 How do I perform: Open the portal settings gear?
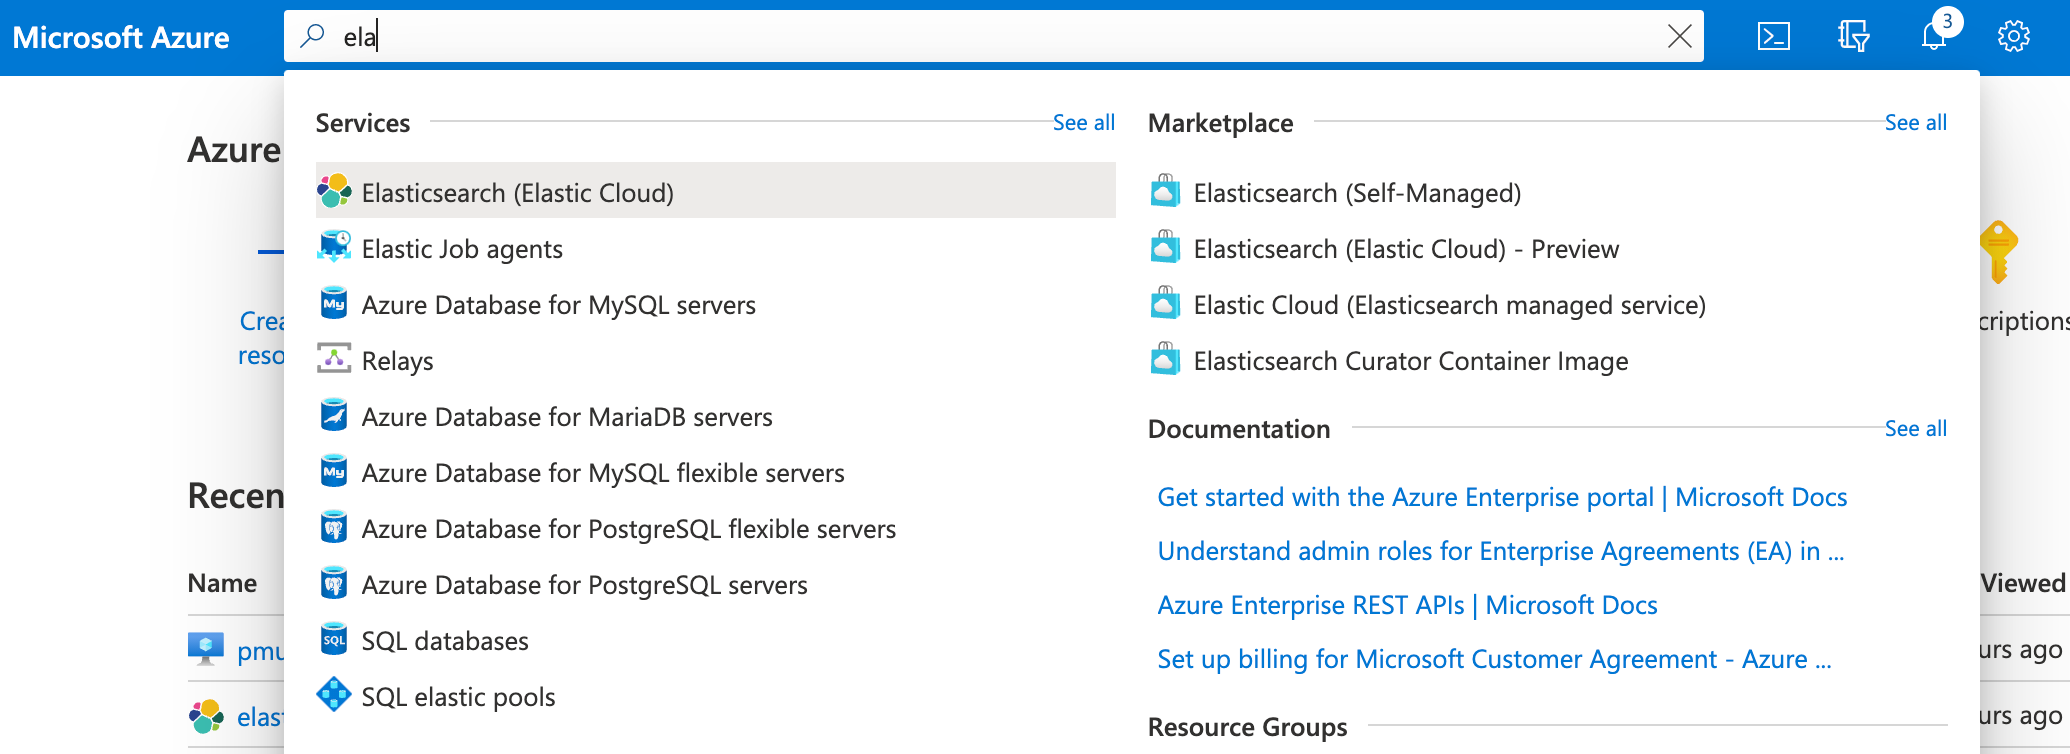pos(2013,37)
